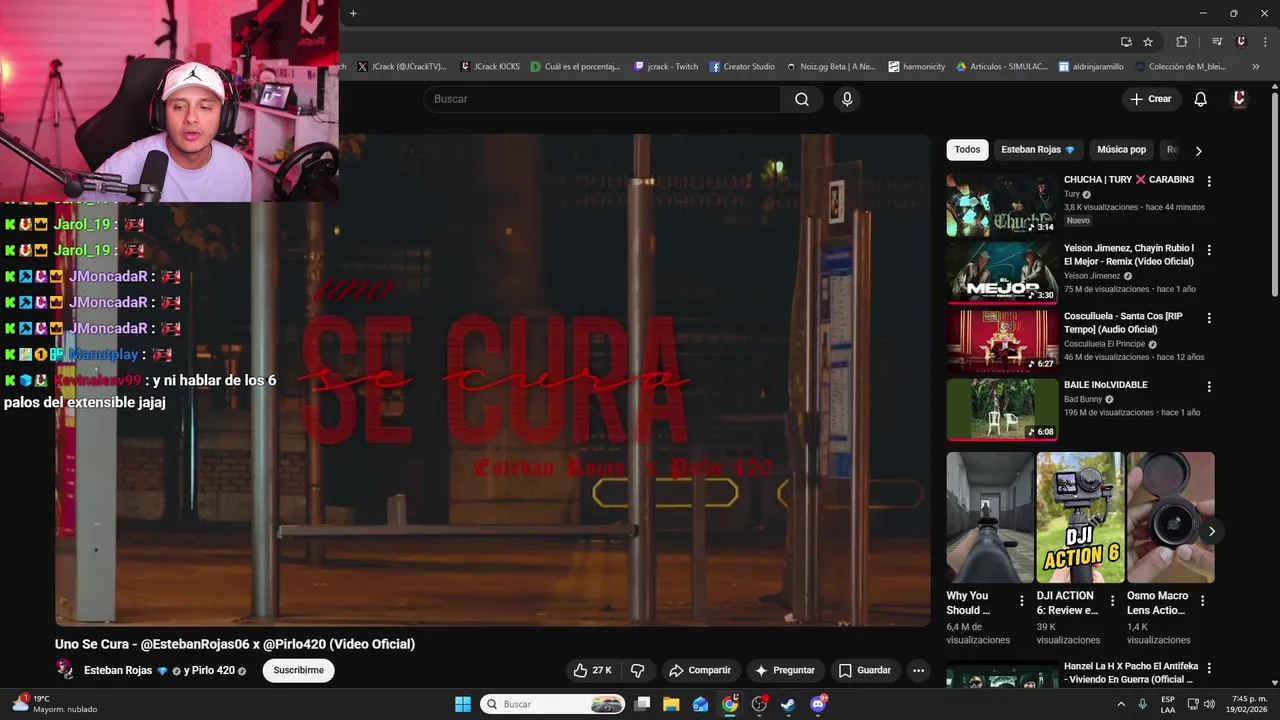Open clock showing 7:45 p. m.
Image resolution: width=1280 pixels, height=720 pixels.
(x=1249, y=704)
